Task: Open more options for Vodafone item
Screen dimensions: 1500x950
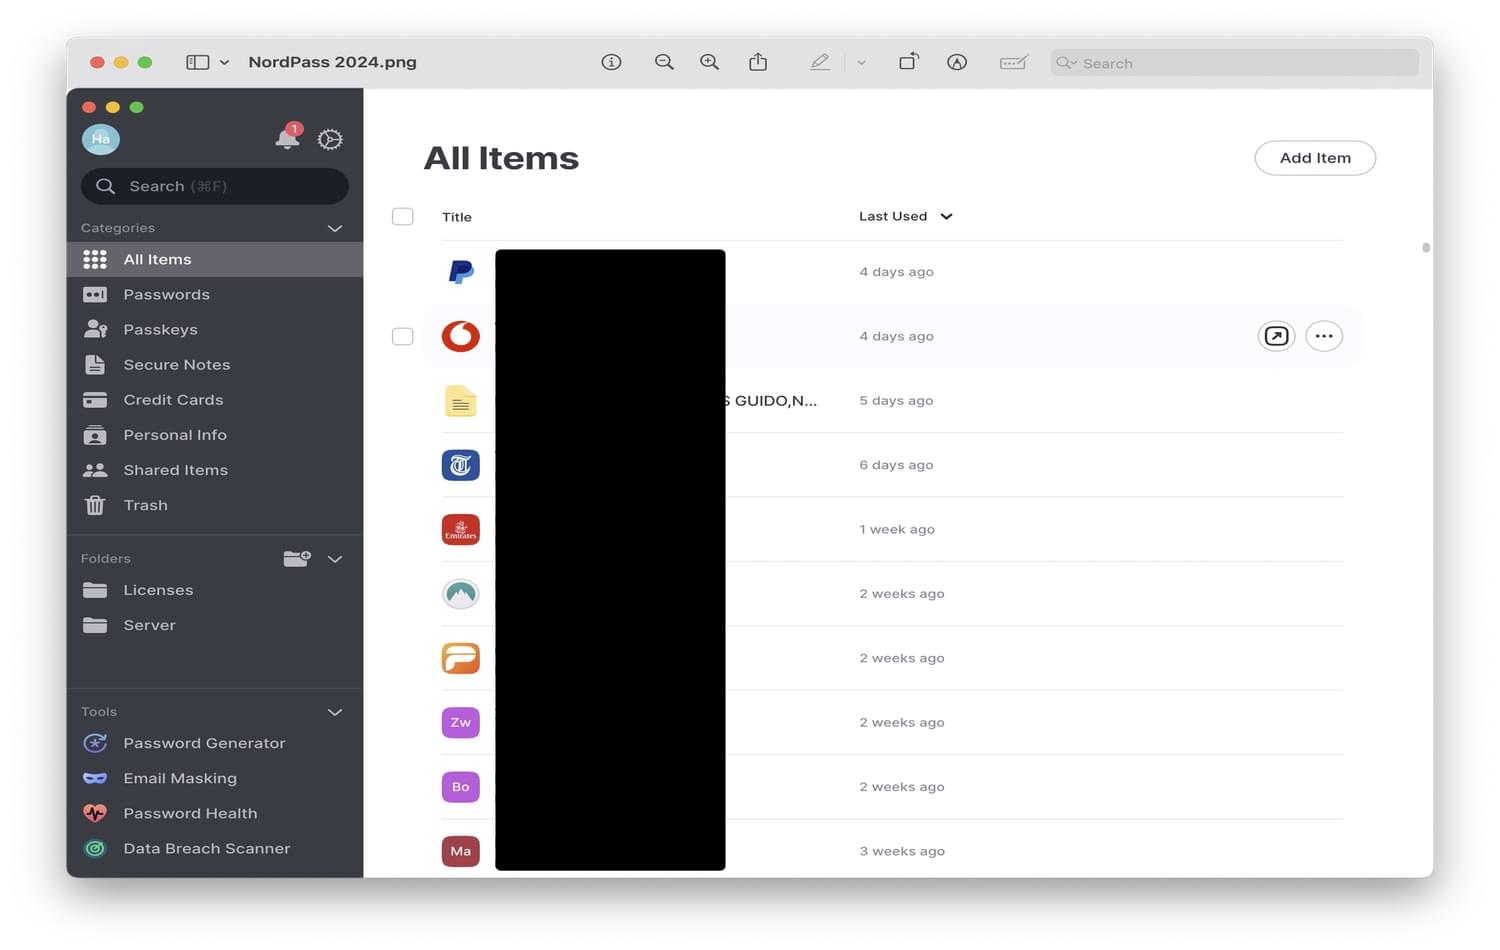Action: tap(1324, 336)
